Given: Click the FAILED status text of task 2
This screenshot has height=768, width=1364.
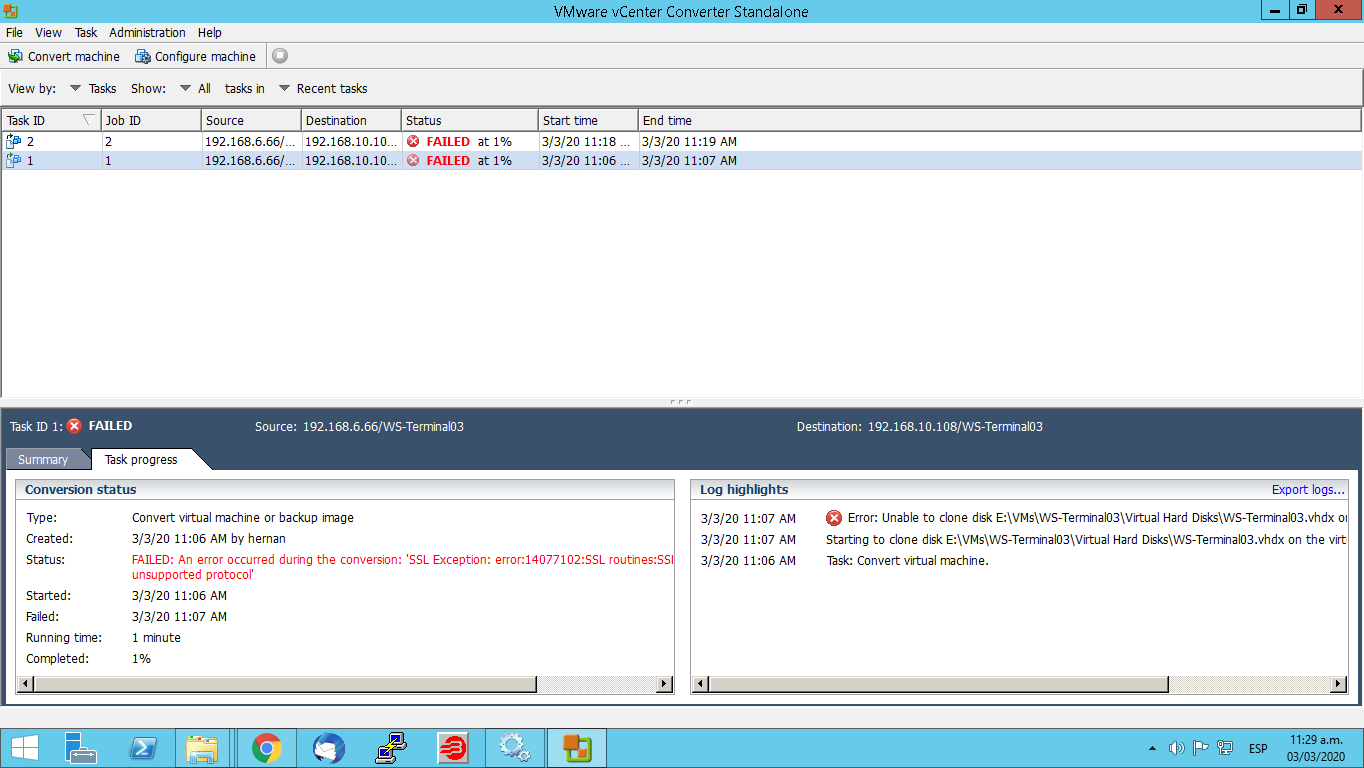Looking at the screenshot, I should pyautogui.click(x=448, y=141).
